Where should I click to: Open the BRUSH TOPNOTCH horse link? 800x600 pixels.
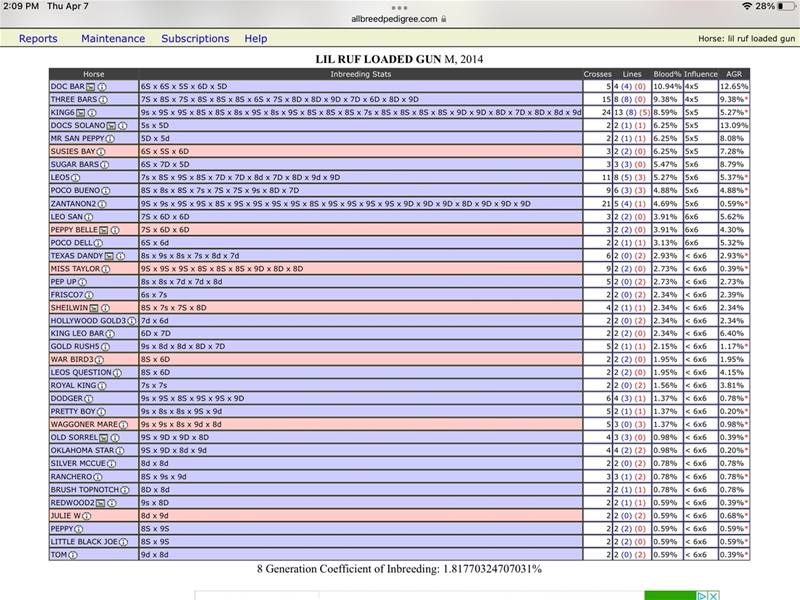(85, 490)
